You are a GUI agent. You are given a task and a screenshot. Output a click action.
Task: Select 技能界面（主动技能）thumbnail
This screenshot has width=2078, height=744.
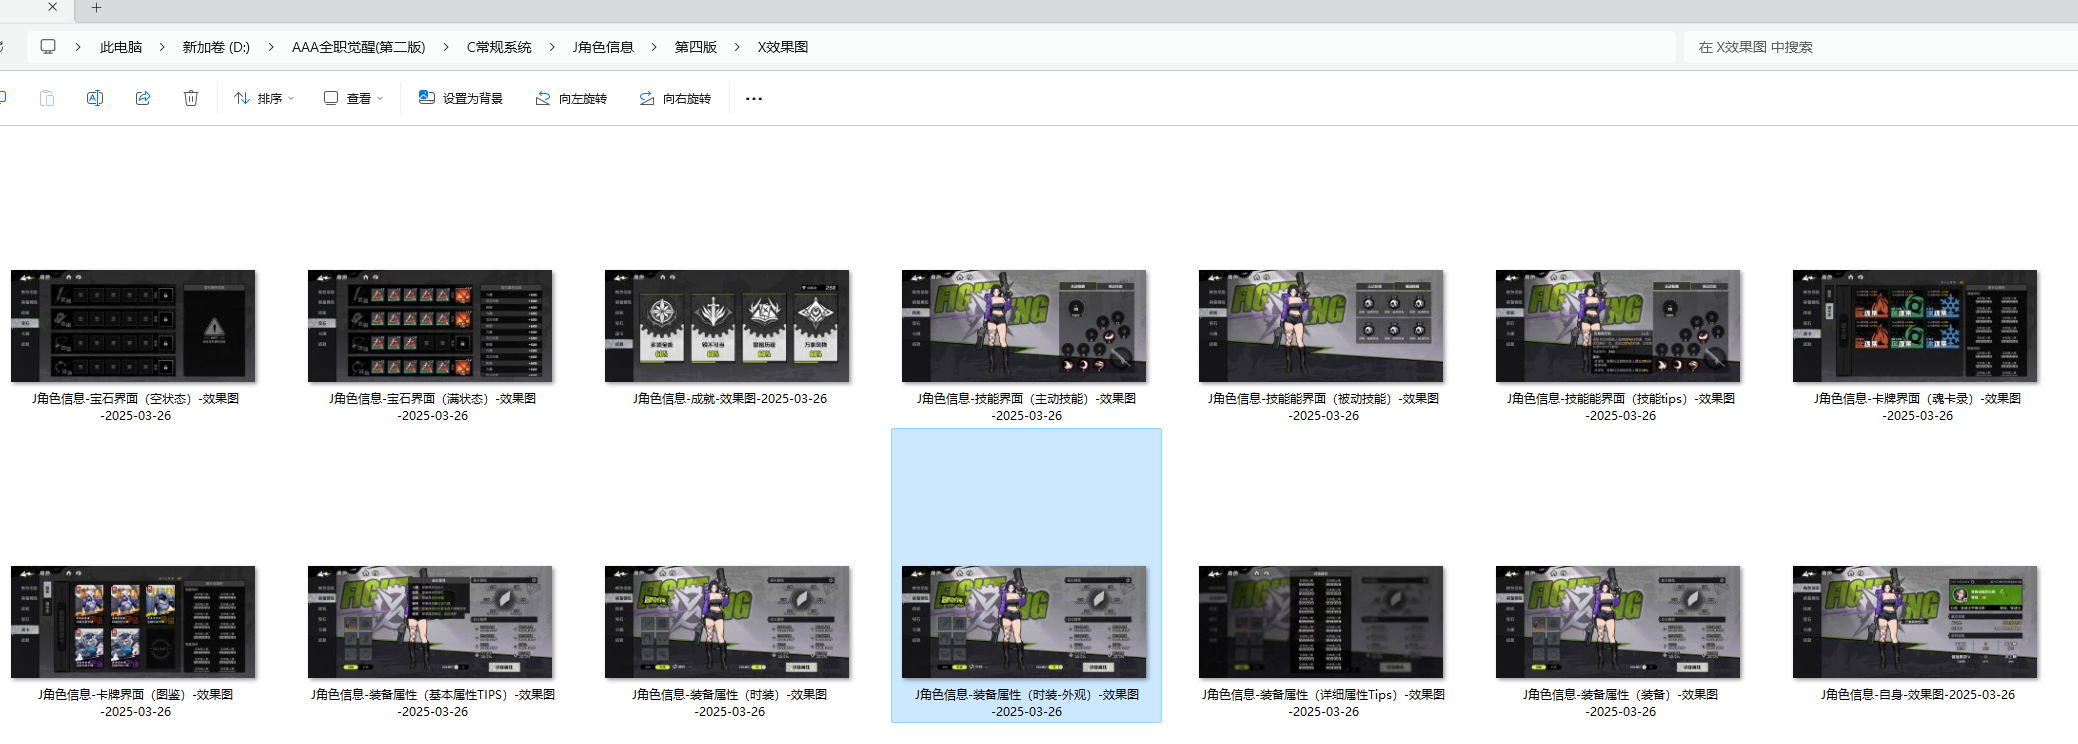click(x=1024, y=326)
